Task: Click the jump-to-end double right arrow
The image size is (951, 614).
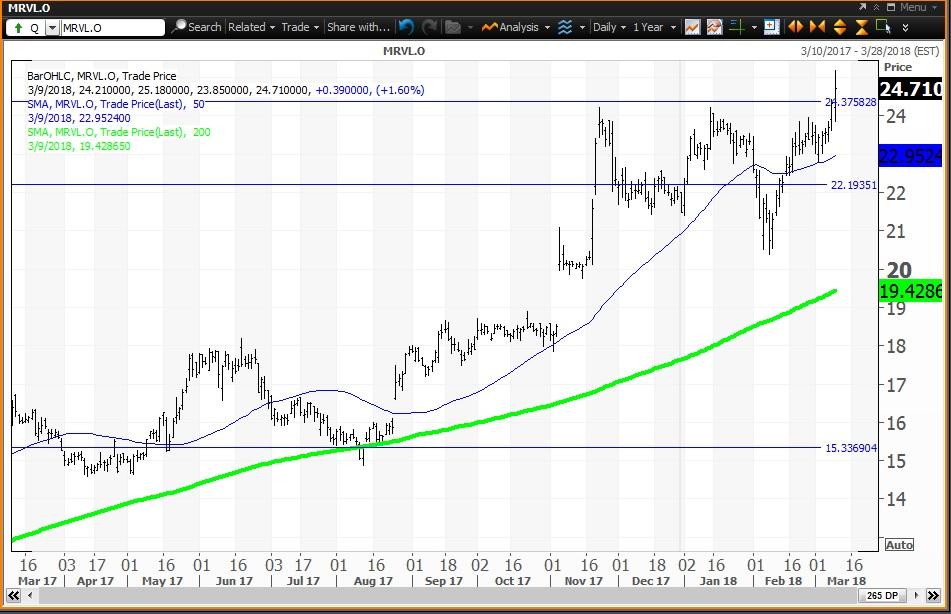Action: tap(933, 596)
